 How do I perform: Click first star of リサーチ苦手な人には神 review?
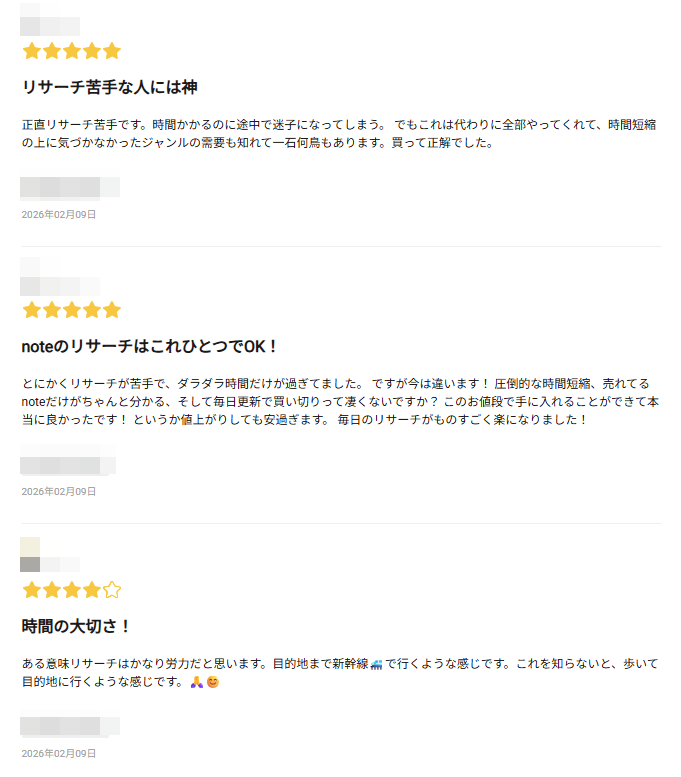[x=31, y=51]
